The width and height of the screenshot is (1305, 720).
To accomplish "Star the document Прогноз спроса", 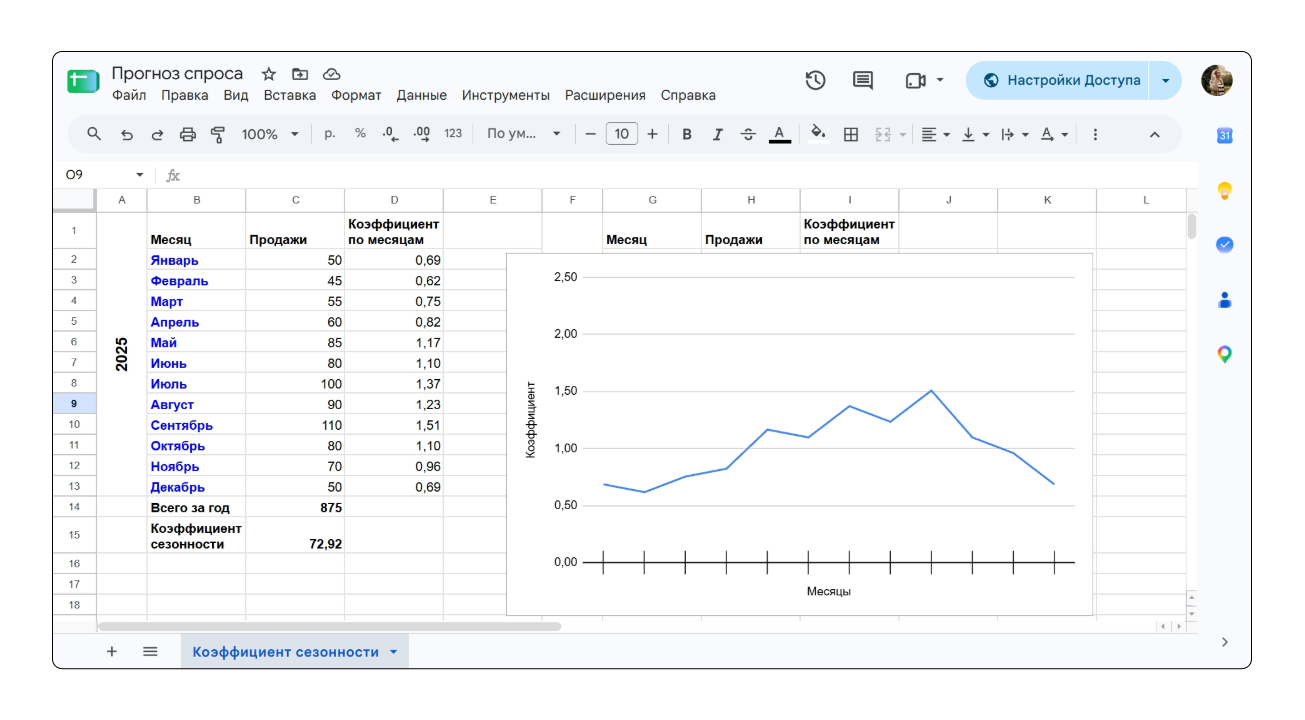I will click(269, 74).
